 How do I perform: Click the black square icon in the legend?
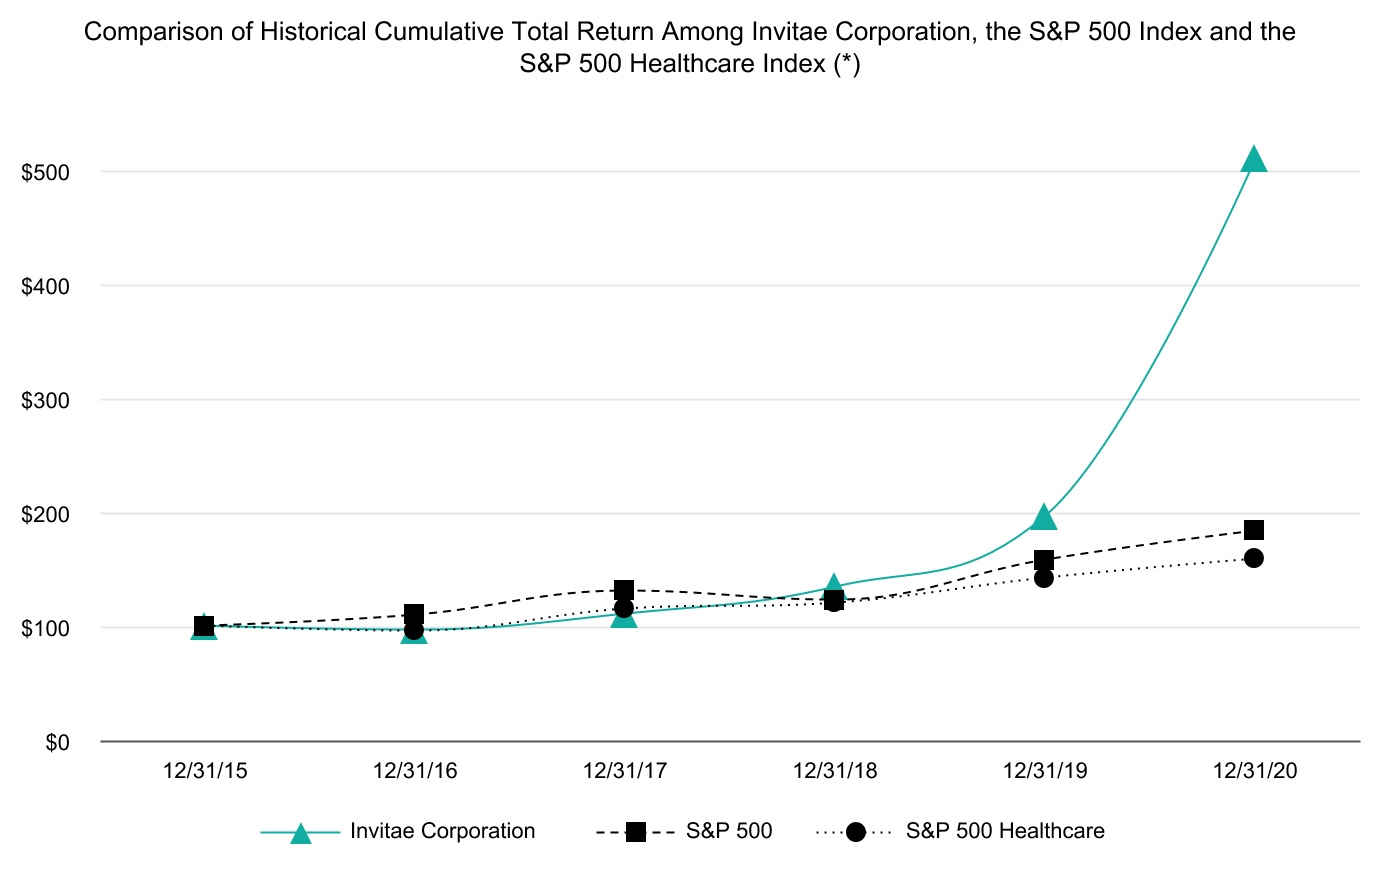[635, 832]
